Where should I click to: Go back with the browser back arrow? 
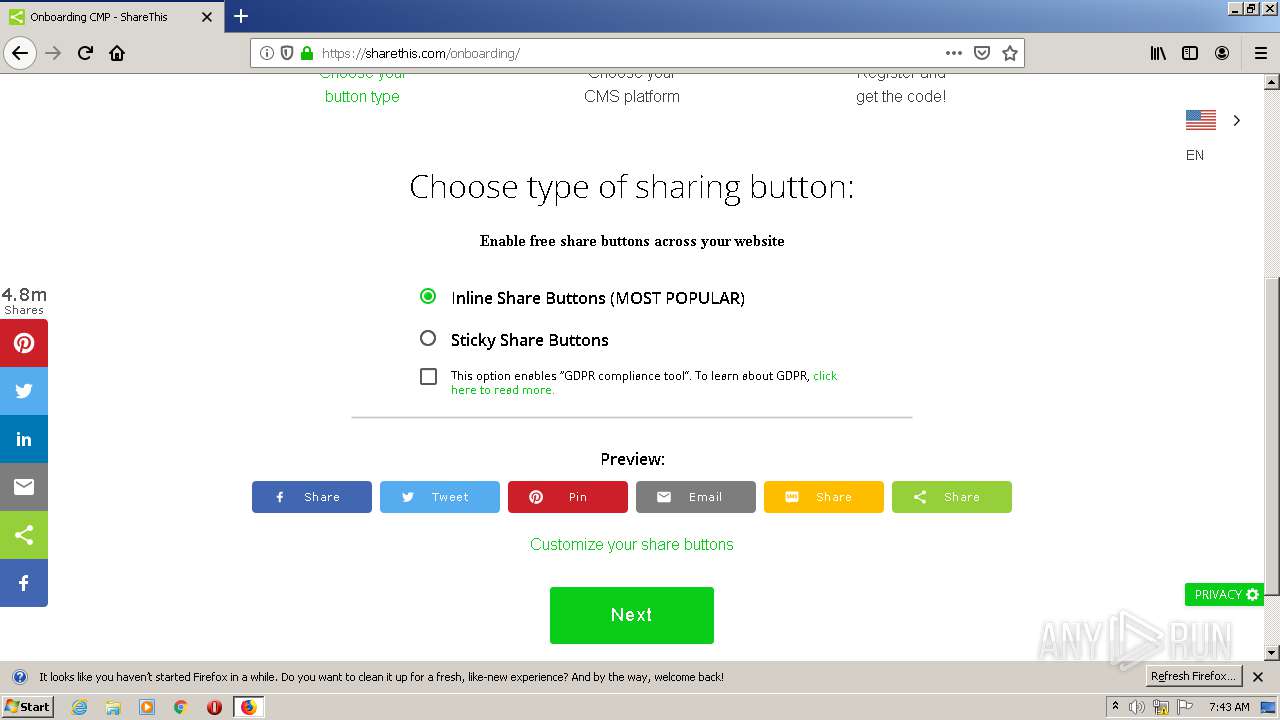[20, 53]
